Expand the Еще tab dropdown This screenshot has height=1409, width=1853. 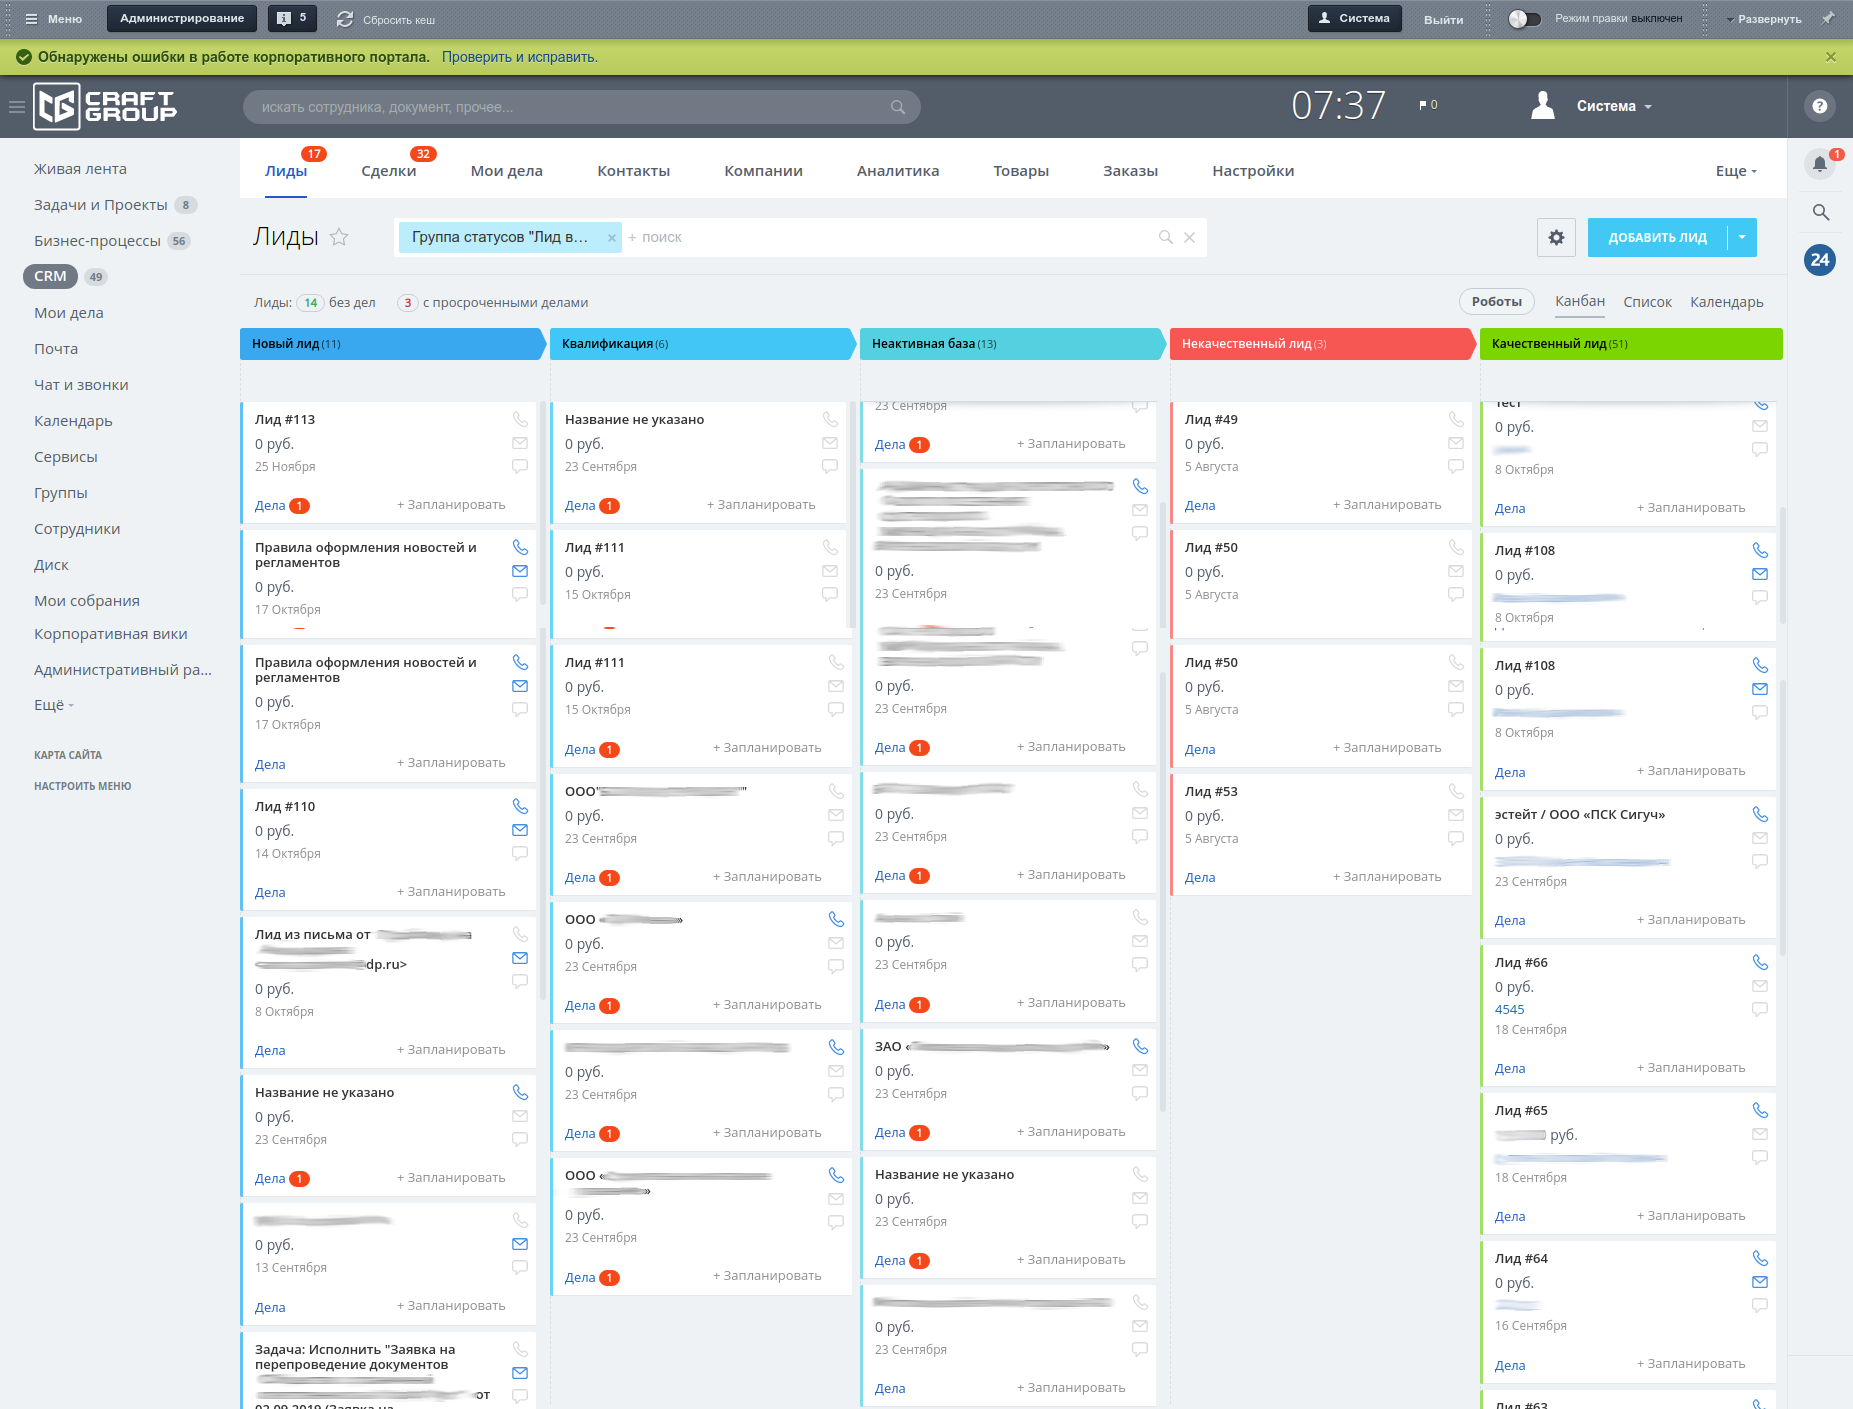tap(1736, 171)
